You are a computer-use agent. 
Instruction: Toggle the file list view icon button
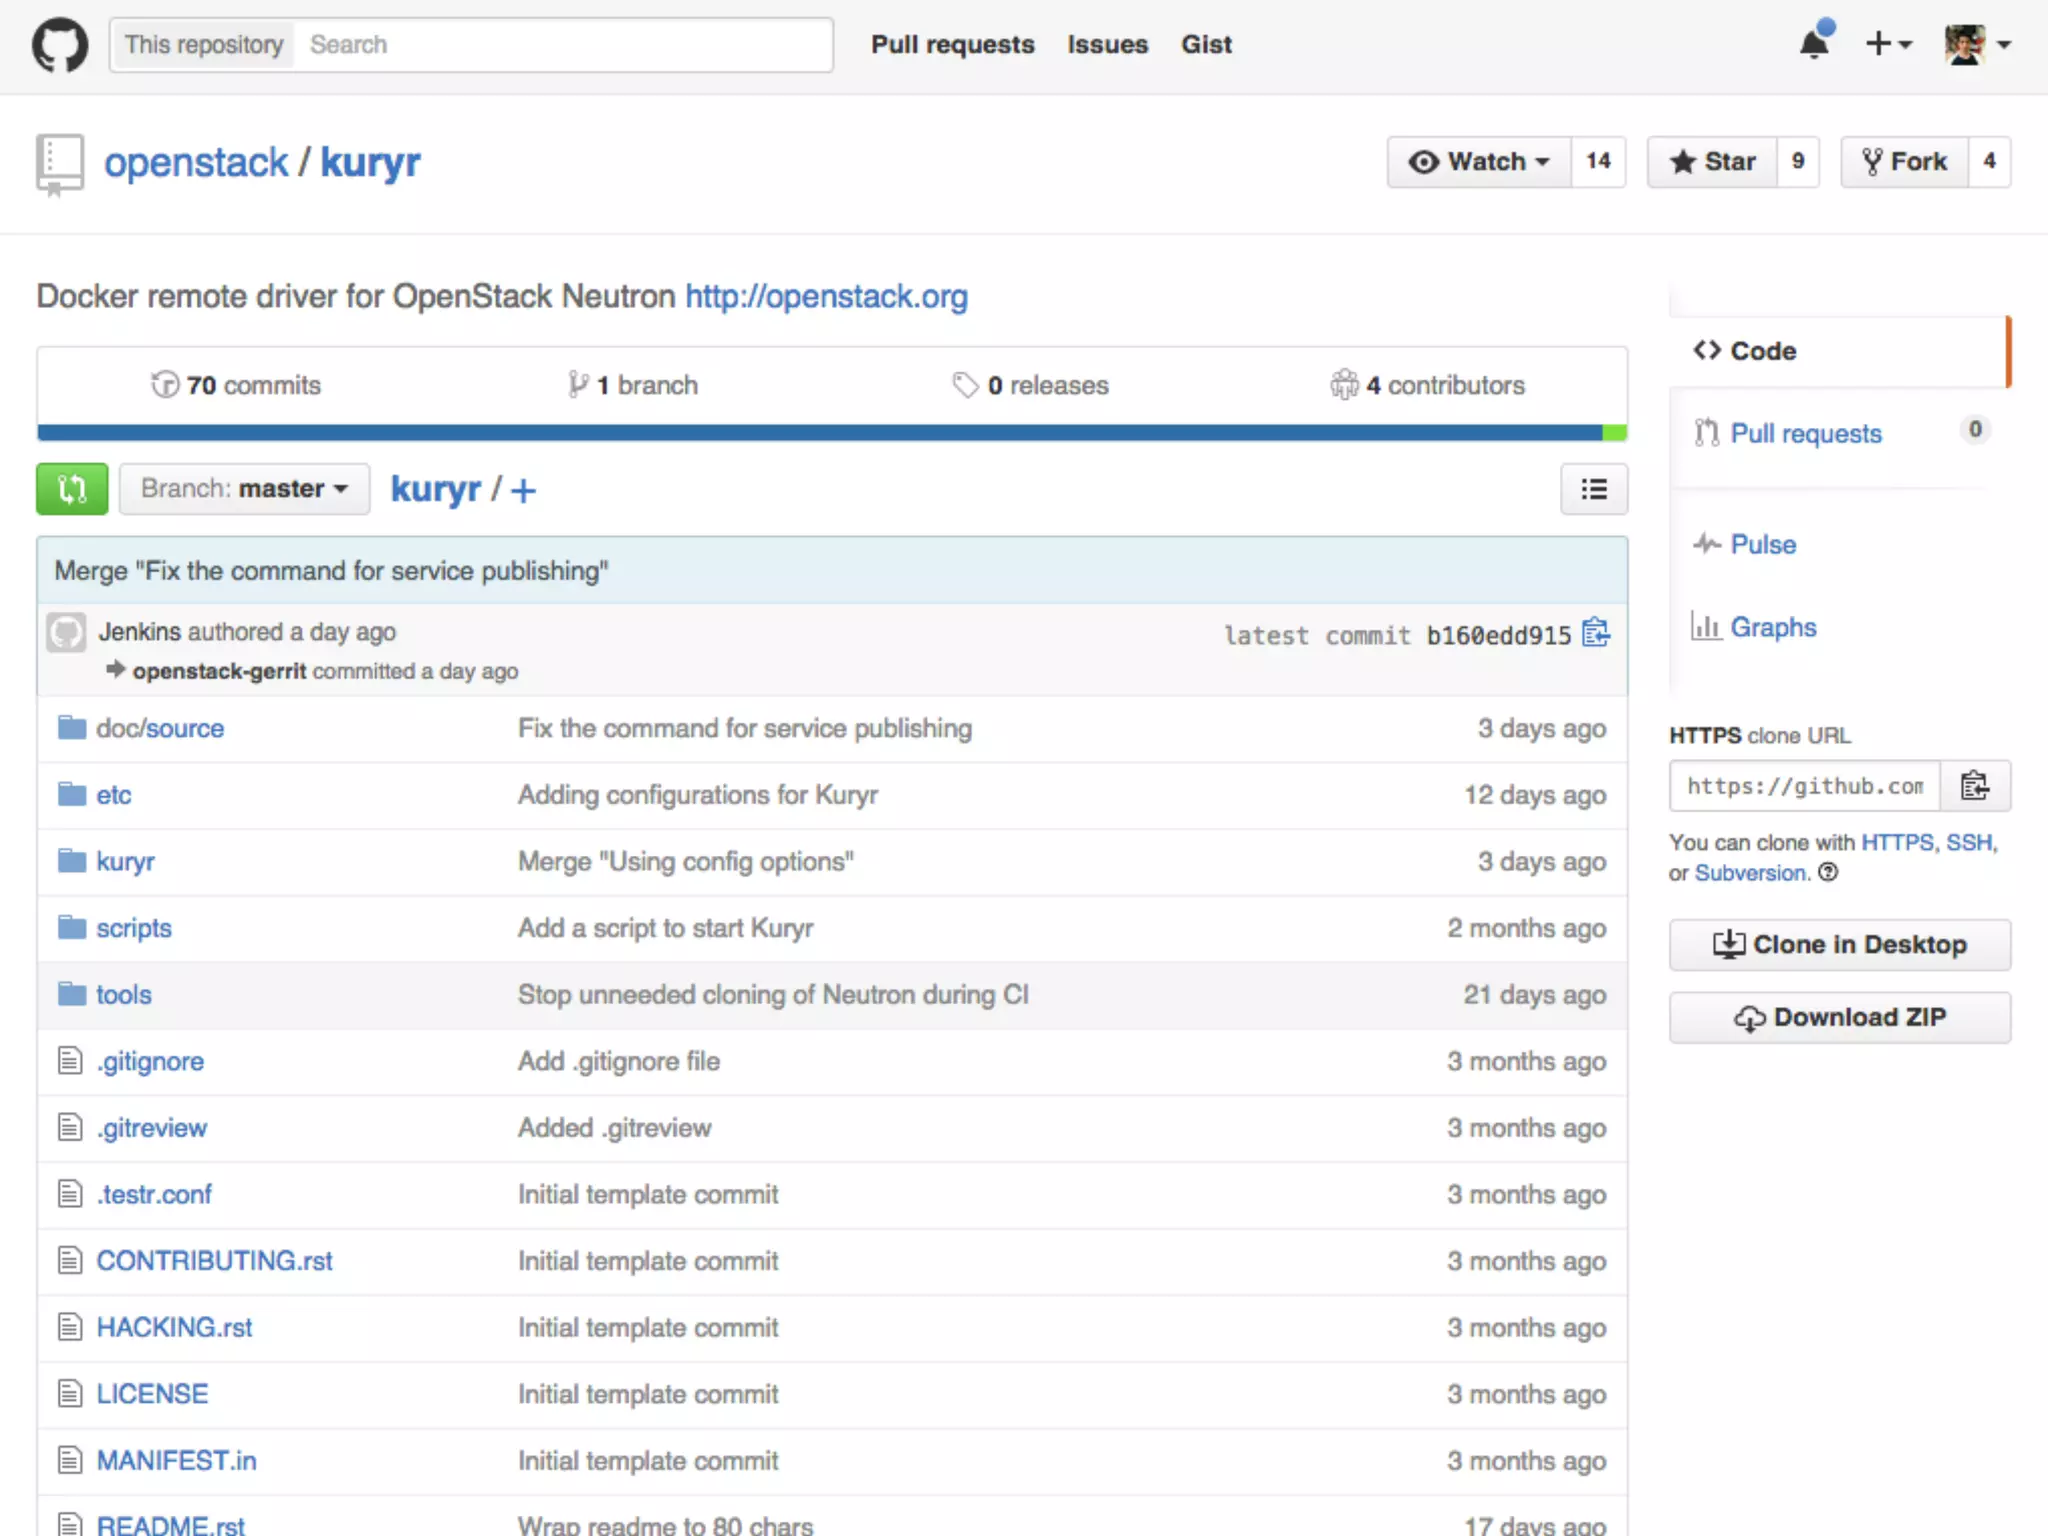click(x=1594, y=489)
